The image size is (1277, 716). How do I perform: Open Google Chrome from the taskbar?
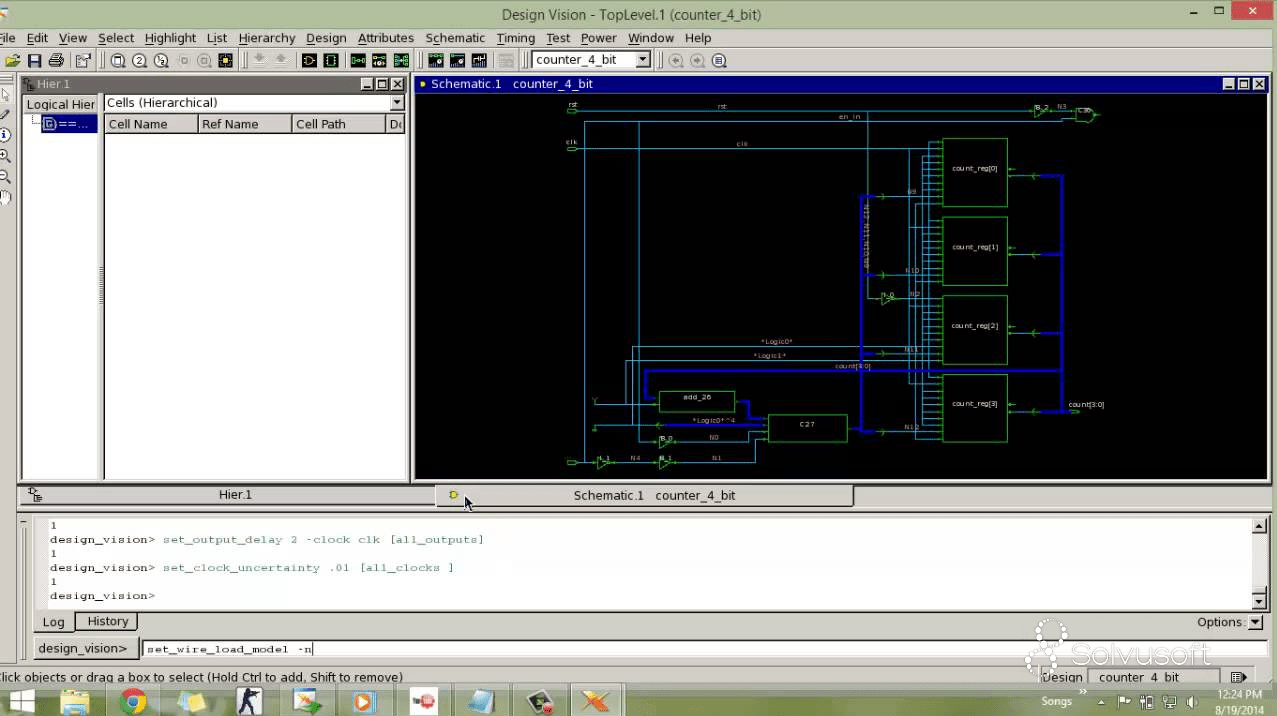(133, 701)
